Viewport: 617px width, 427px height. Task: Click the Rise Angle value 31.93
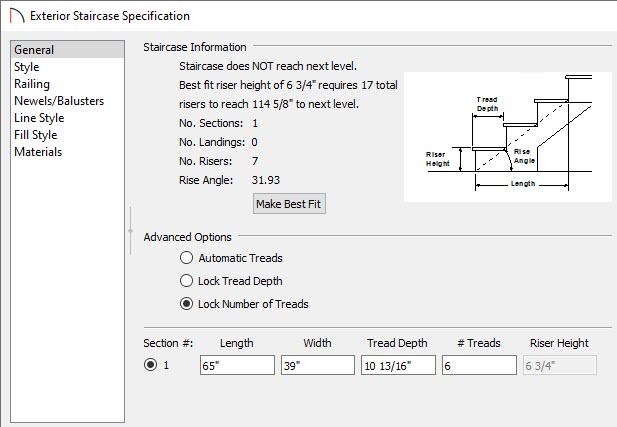coord(266,180)
